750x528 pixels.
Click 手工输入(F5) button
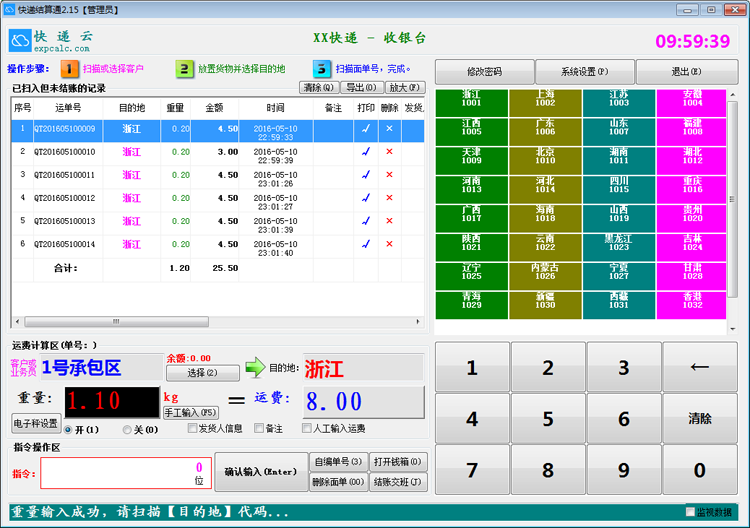click(x=191, y=412)
